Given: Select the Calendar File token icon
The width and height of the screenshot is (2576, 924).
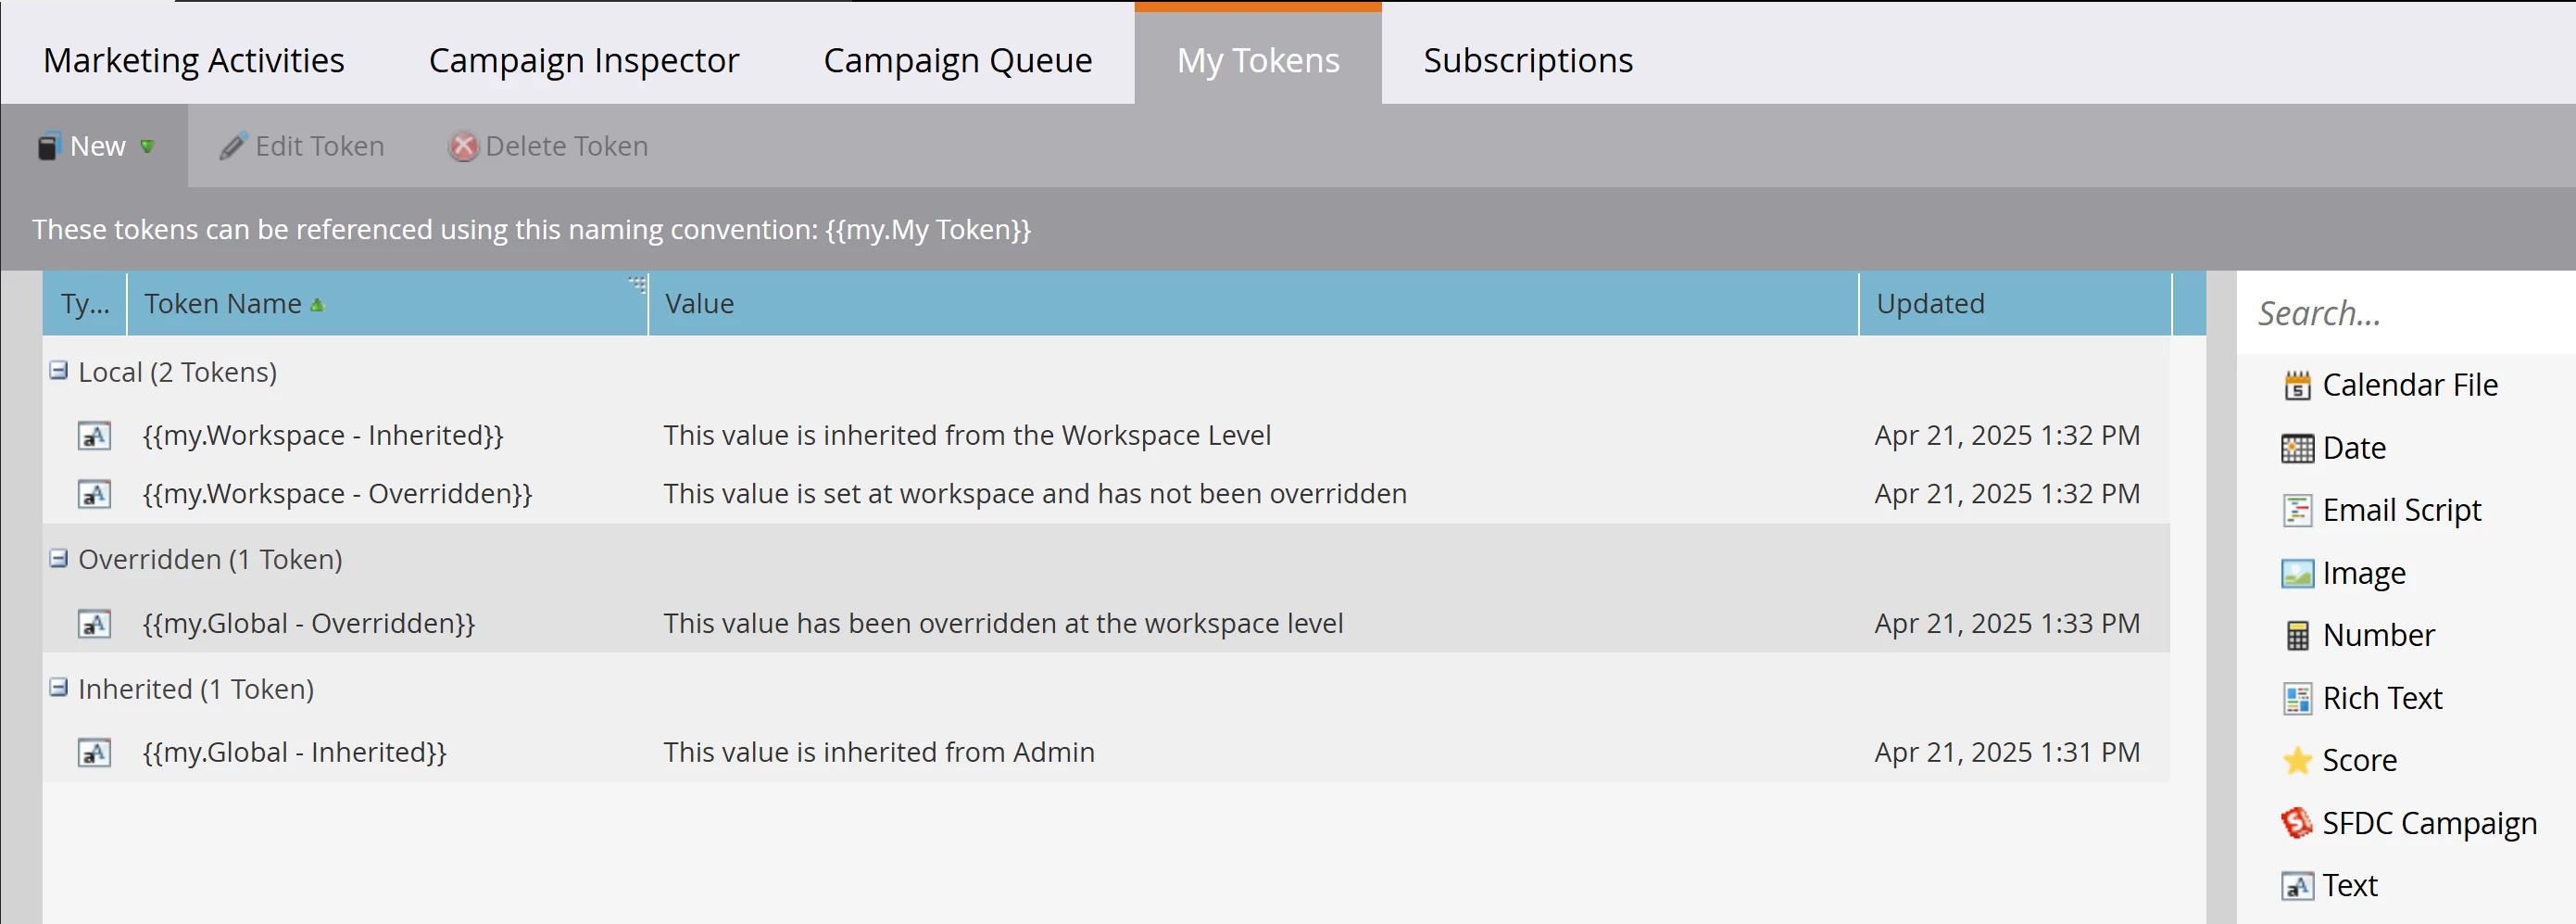Looking at the screenshot, I should click(2297, 385).
